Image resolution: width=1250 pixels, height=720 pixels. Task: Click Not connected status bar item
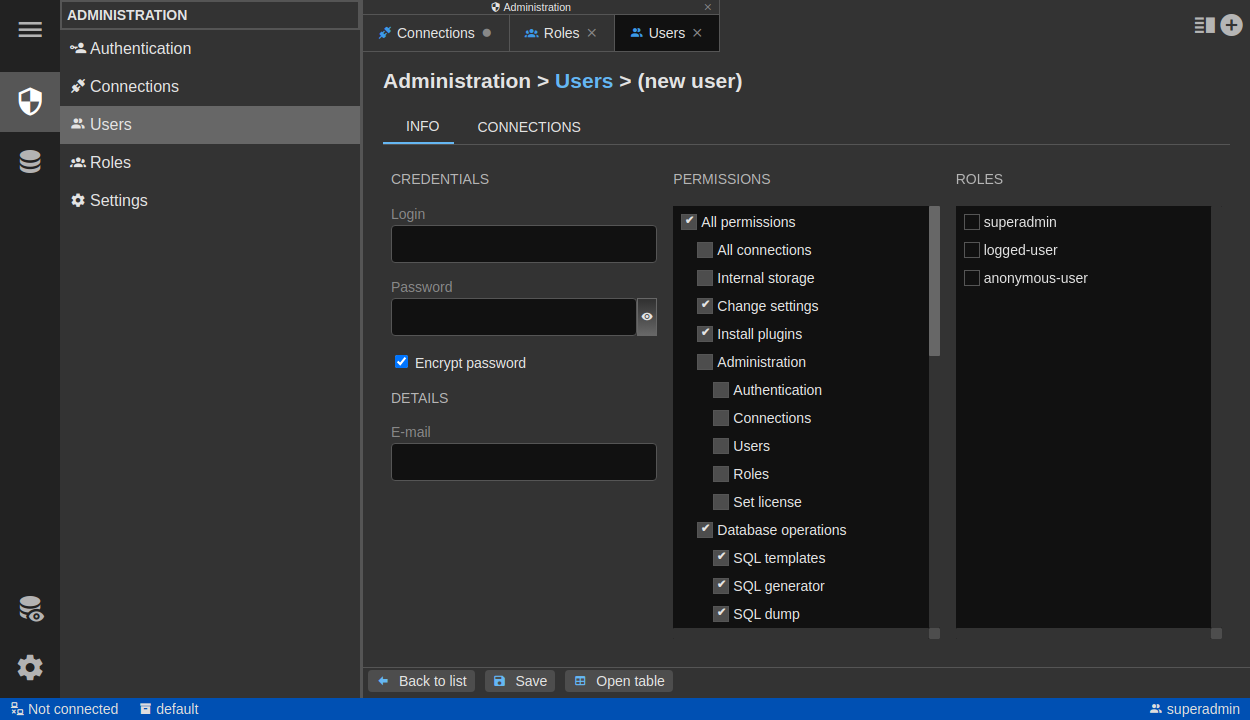tap(64, 709)
